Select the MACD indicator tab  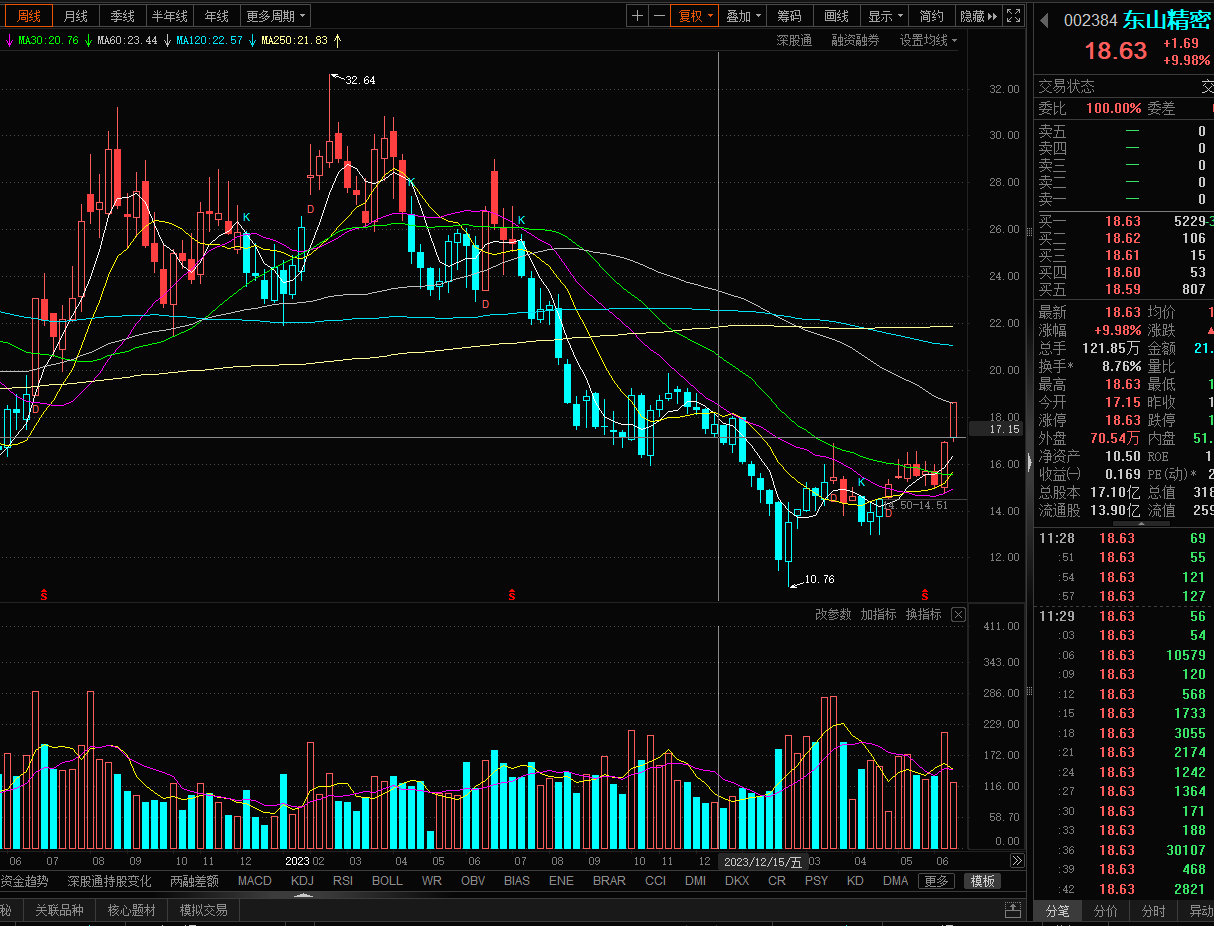pos(254,881)
